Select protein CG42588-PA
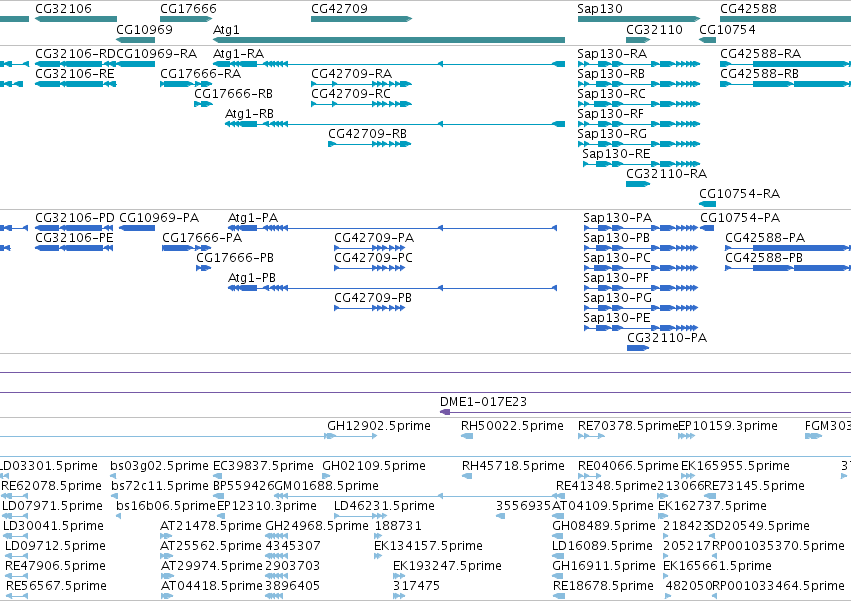 pyautogui.click(x=788, y=248)
